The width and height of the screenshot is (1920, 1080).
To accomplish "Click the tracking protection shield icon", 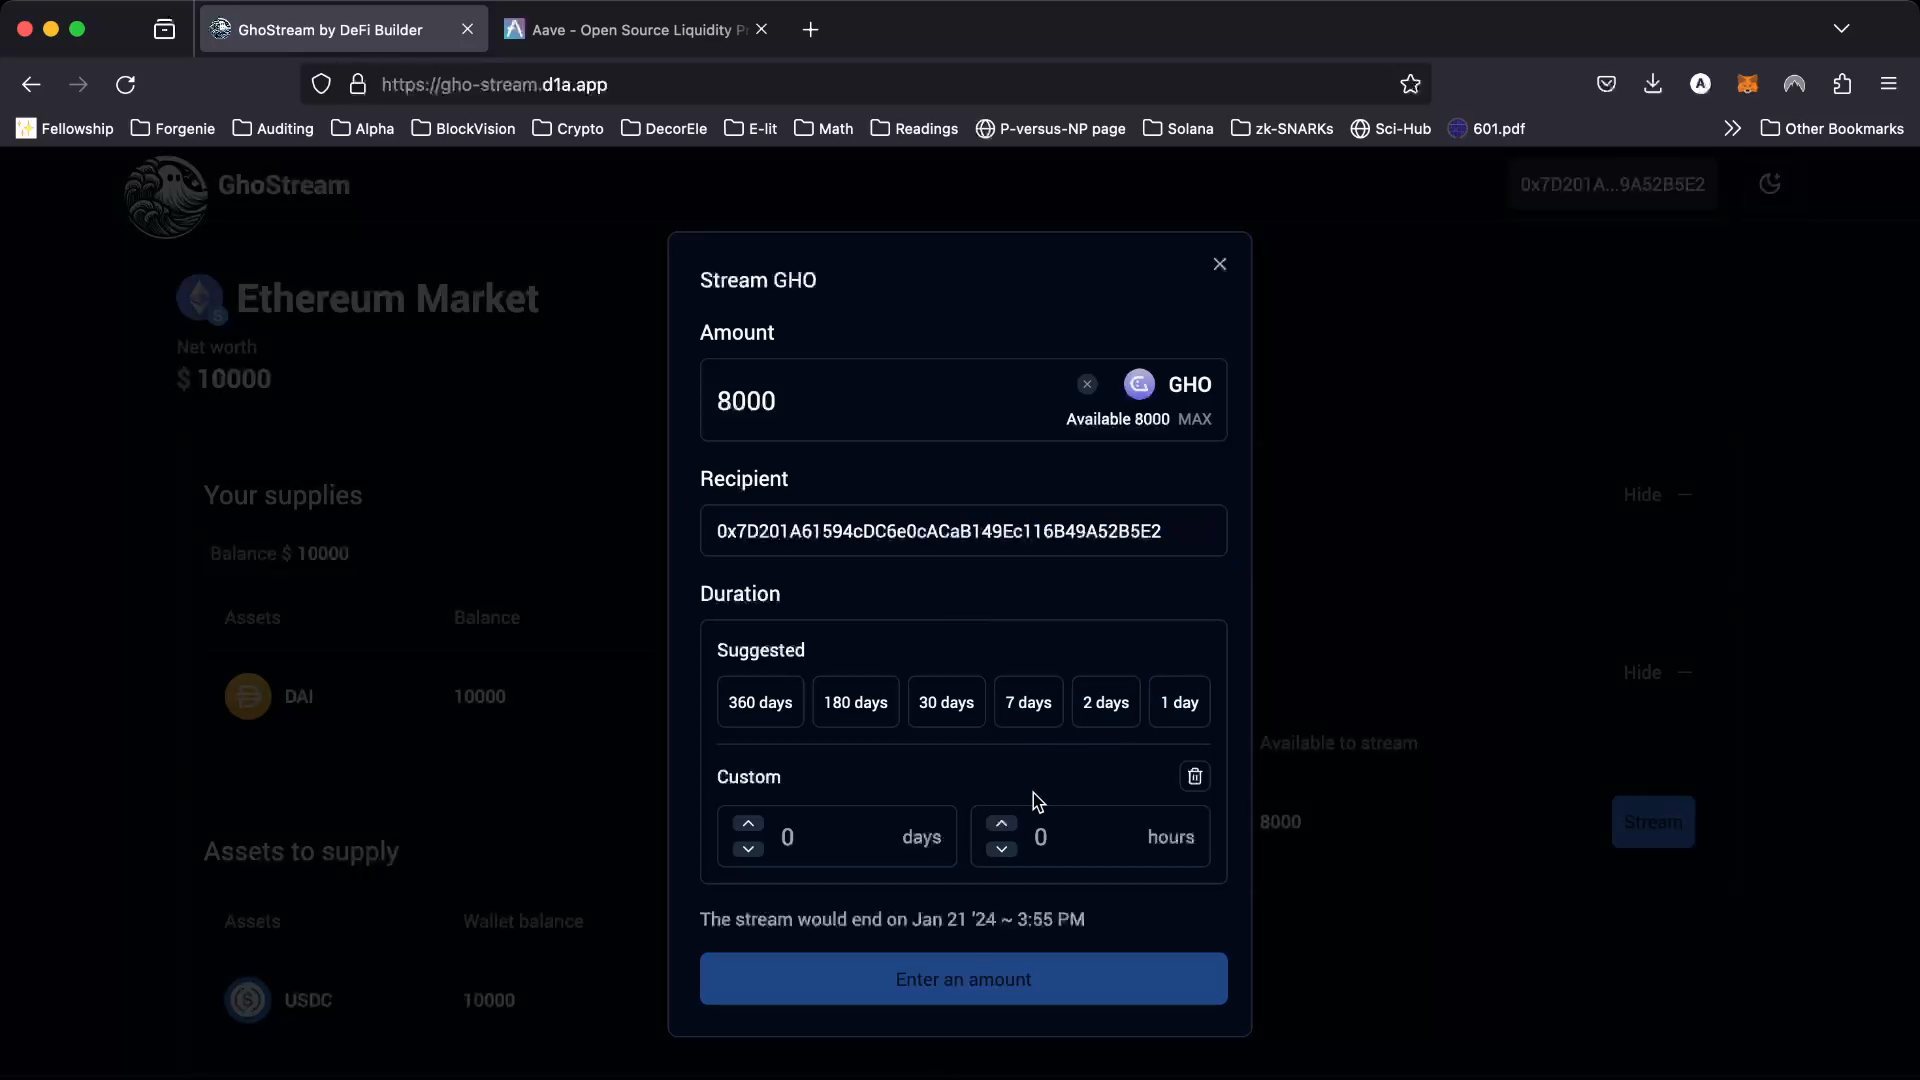I will coord(321,85).
